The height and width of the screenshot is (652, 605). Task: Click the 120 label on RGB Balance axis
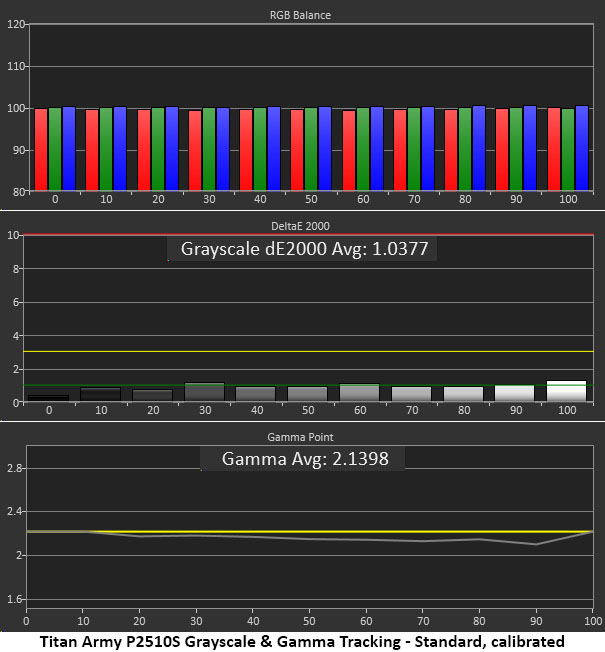click(16, 24)
